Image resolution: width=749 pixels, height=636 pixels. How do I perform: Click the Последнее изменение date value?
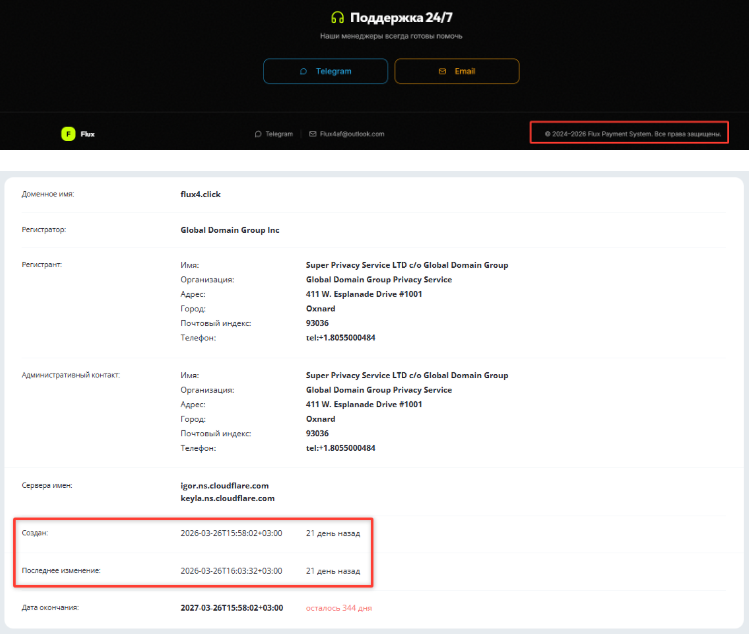[231, 570]
